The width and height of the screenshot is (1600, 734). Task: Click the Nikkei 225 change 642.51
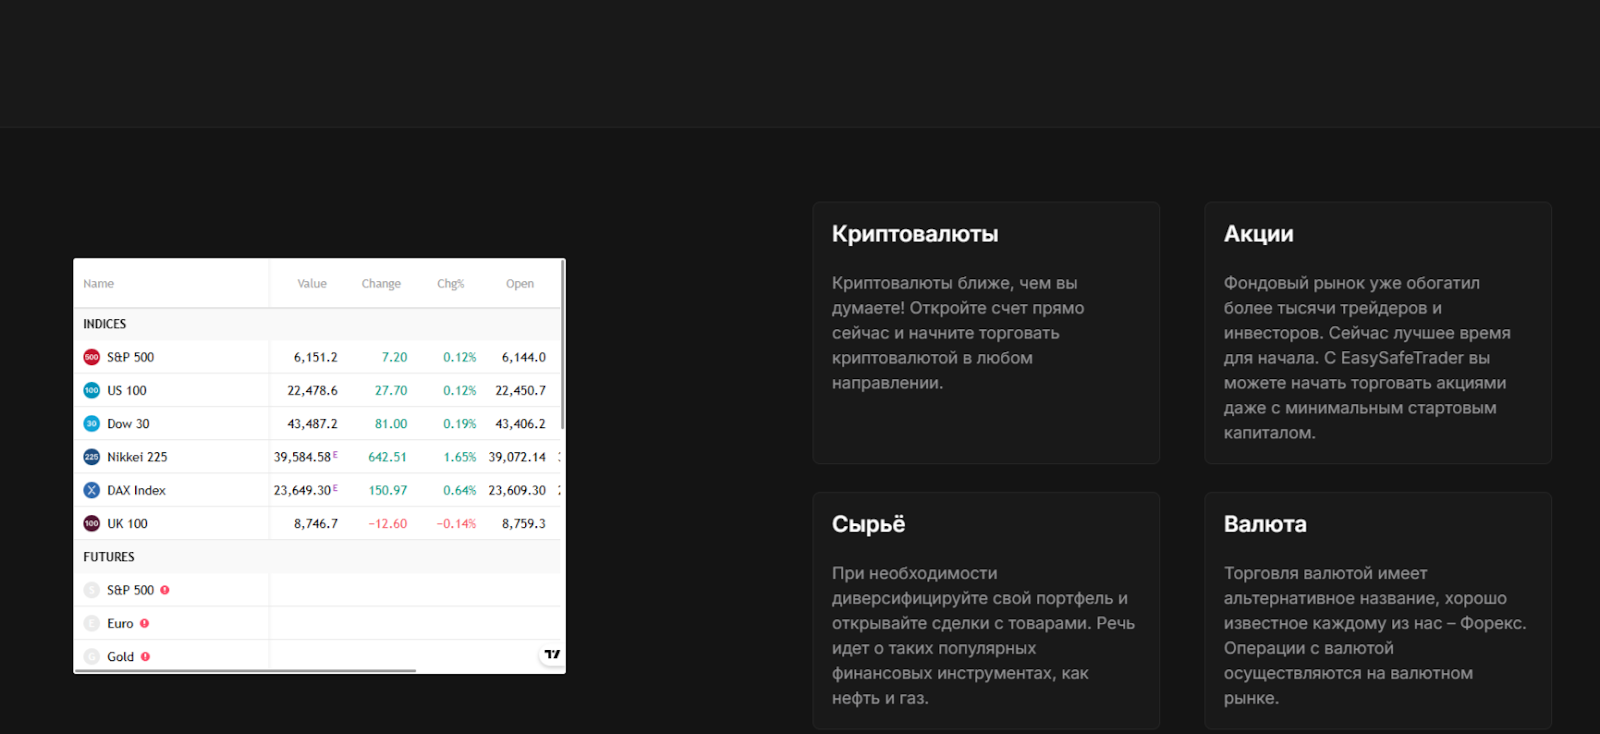point(388,457)
